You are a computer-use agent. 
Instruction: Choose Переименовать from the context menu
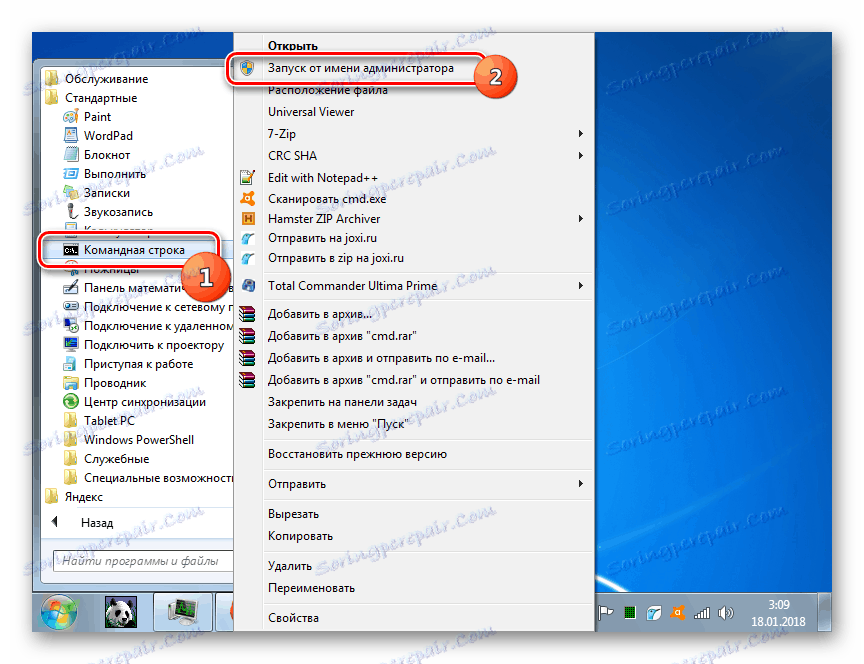pyautogui.click(x=311, y=588)
